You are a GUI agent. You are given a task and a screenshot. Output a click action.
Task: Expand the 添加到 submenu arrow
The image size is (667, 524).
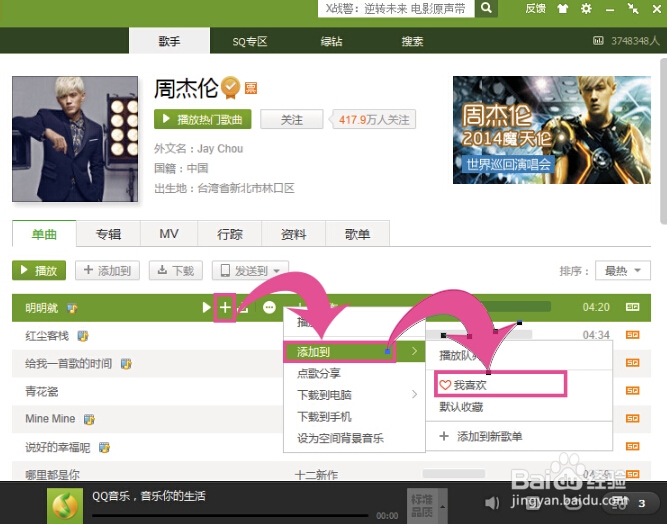414,351
